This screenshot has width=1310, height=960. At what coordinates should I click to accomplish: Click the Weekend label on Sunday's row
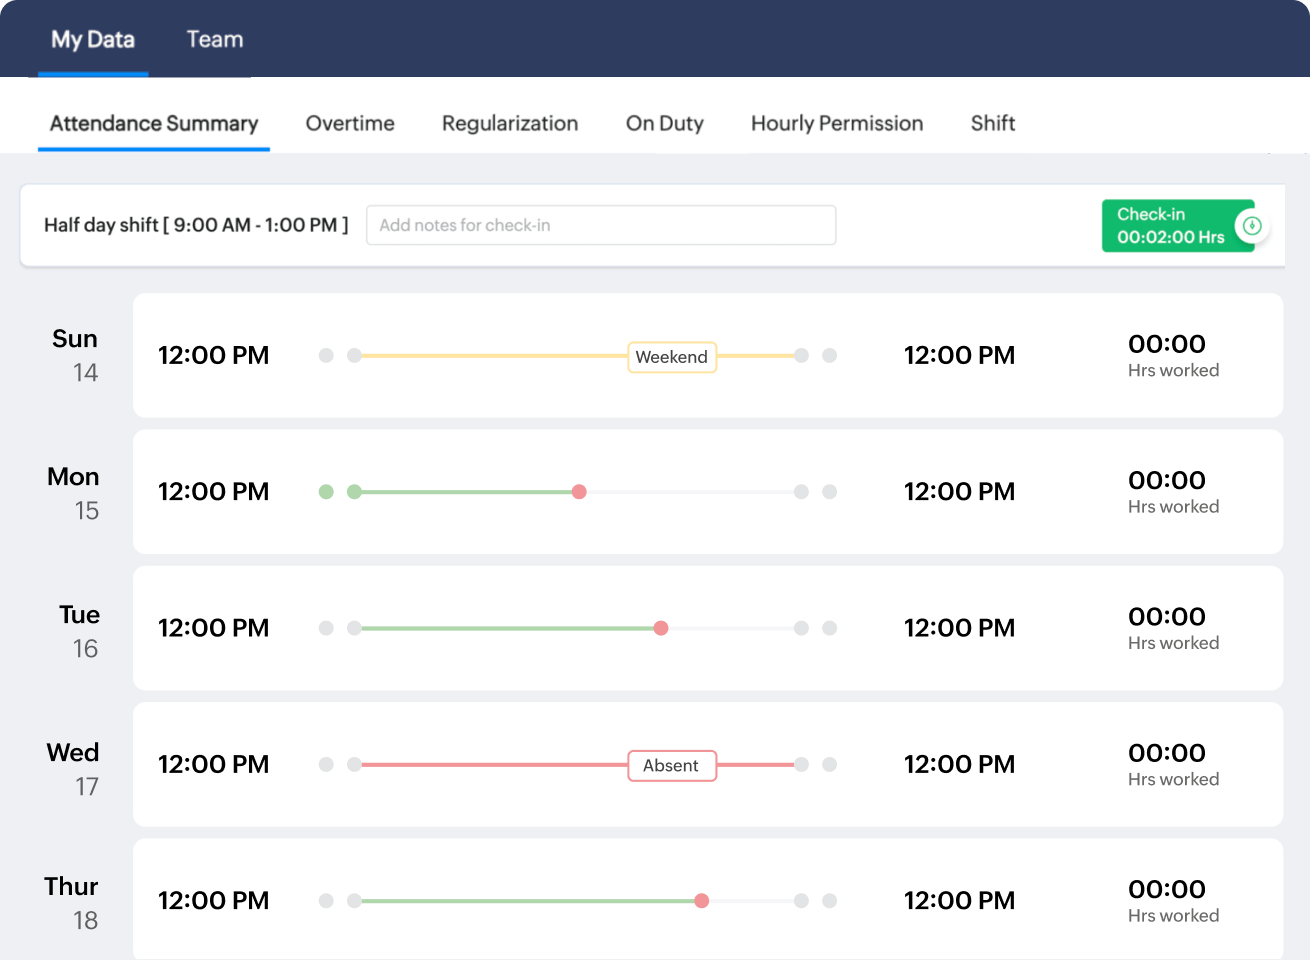[x=672, y=357]
